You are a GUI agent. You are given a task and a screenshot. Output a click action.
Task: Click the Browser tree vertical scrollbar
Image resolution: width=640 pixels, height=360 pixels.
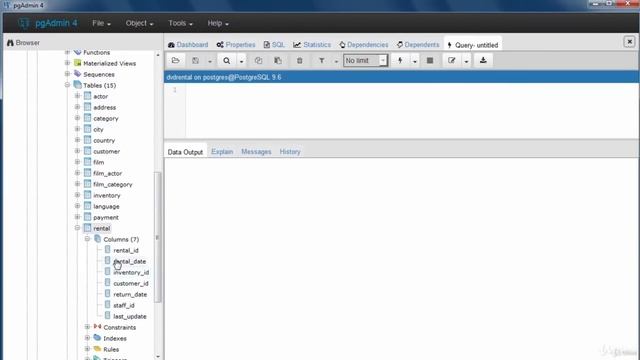(158, 237)
